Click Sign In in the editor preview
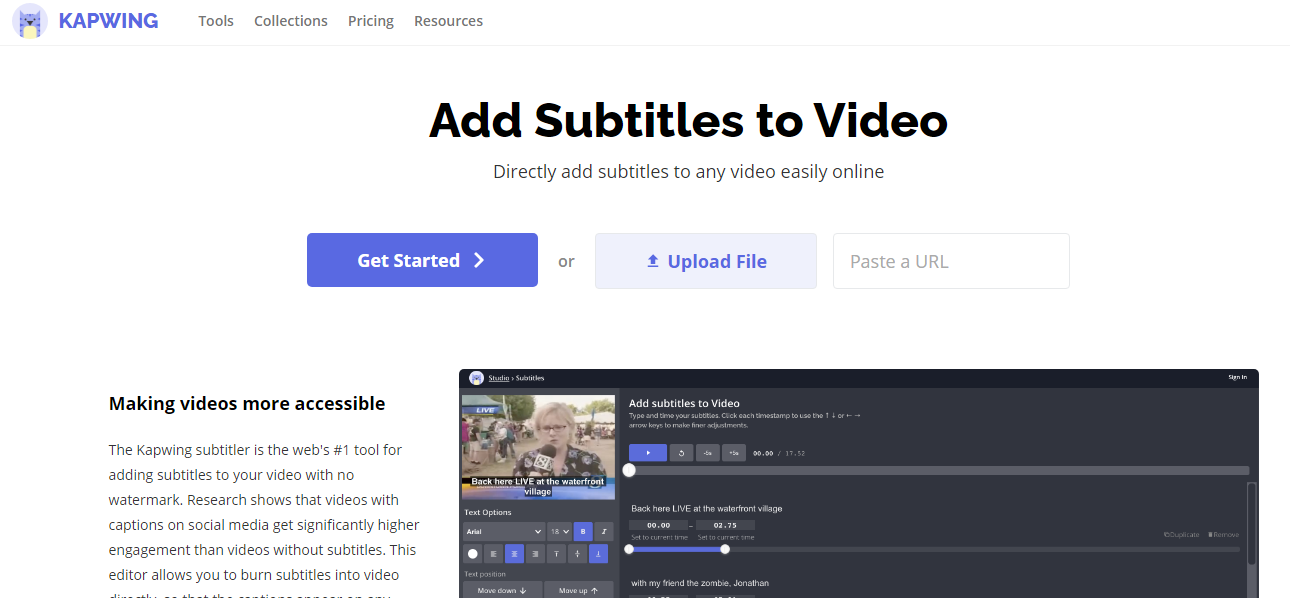This screenshot has height=598, width=1290. (1237, 377)
